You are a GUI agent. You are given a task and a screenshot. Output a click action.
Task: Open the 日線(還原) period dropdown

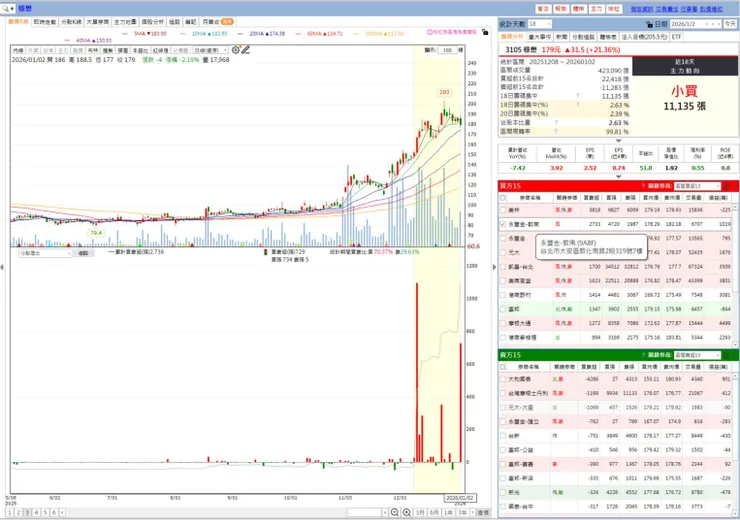point(211,50)
